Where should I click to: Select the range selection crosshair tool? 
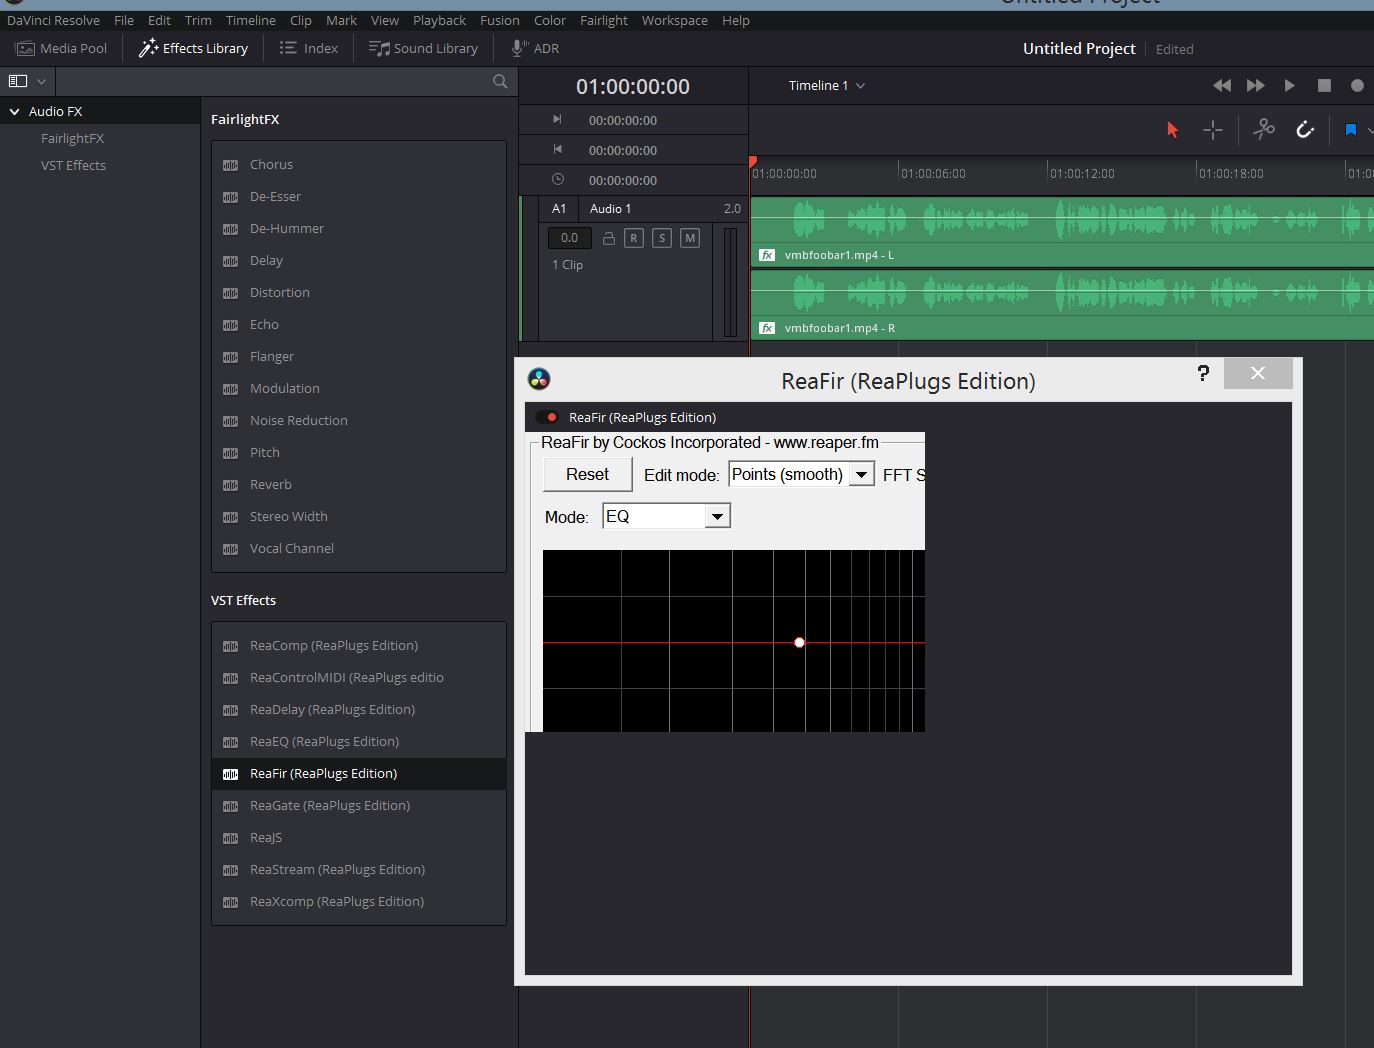tap(1212, 130)
